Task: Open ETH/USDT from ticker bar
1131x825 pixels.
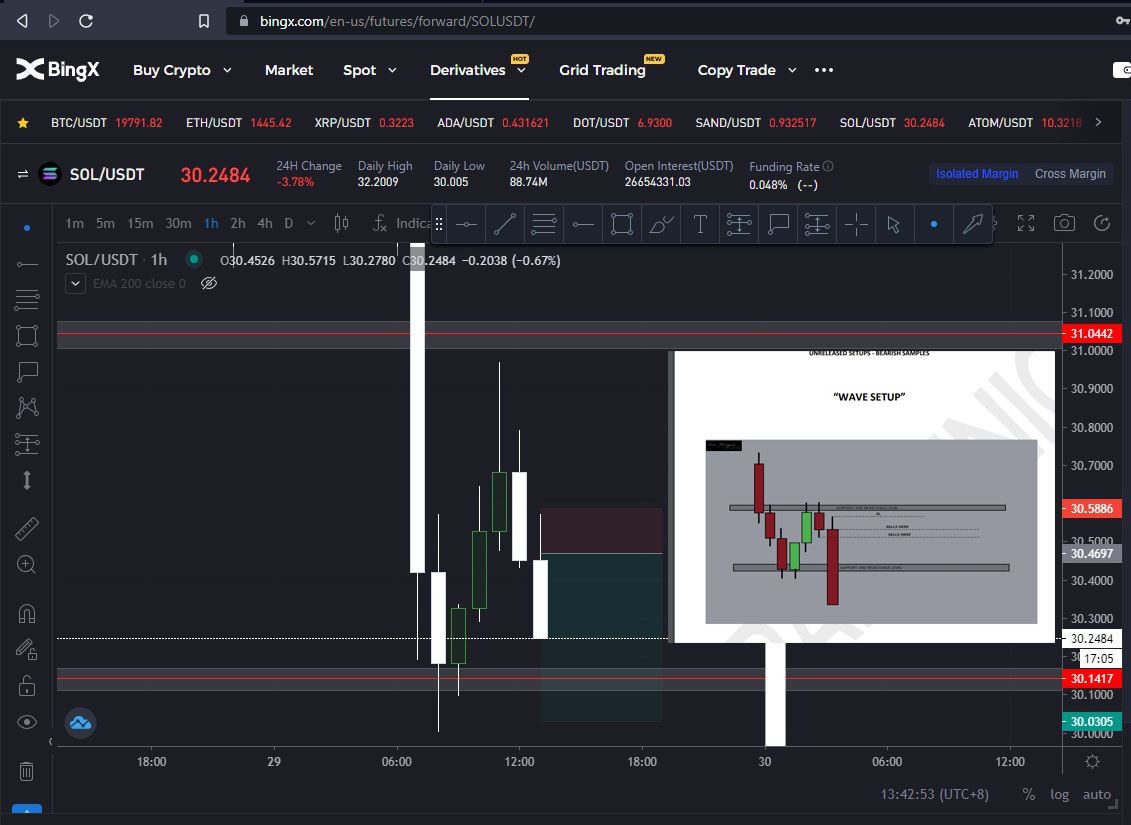Action: point(239,123)
